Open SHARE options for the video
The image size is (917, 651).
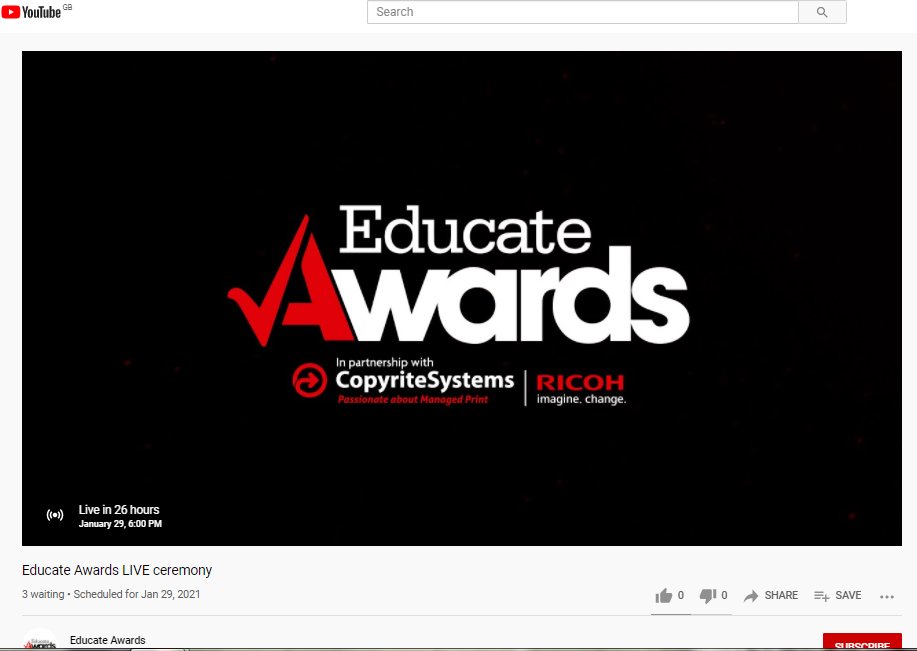tap(771, 595)
